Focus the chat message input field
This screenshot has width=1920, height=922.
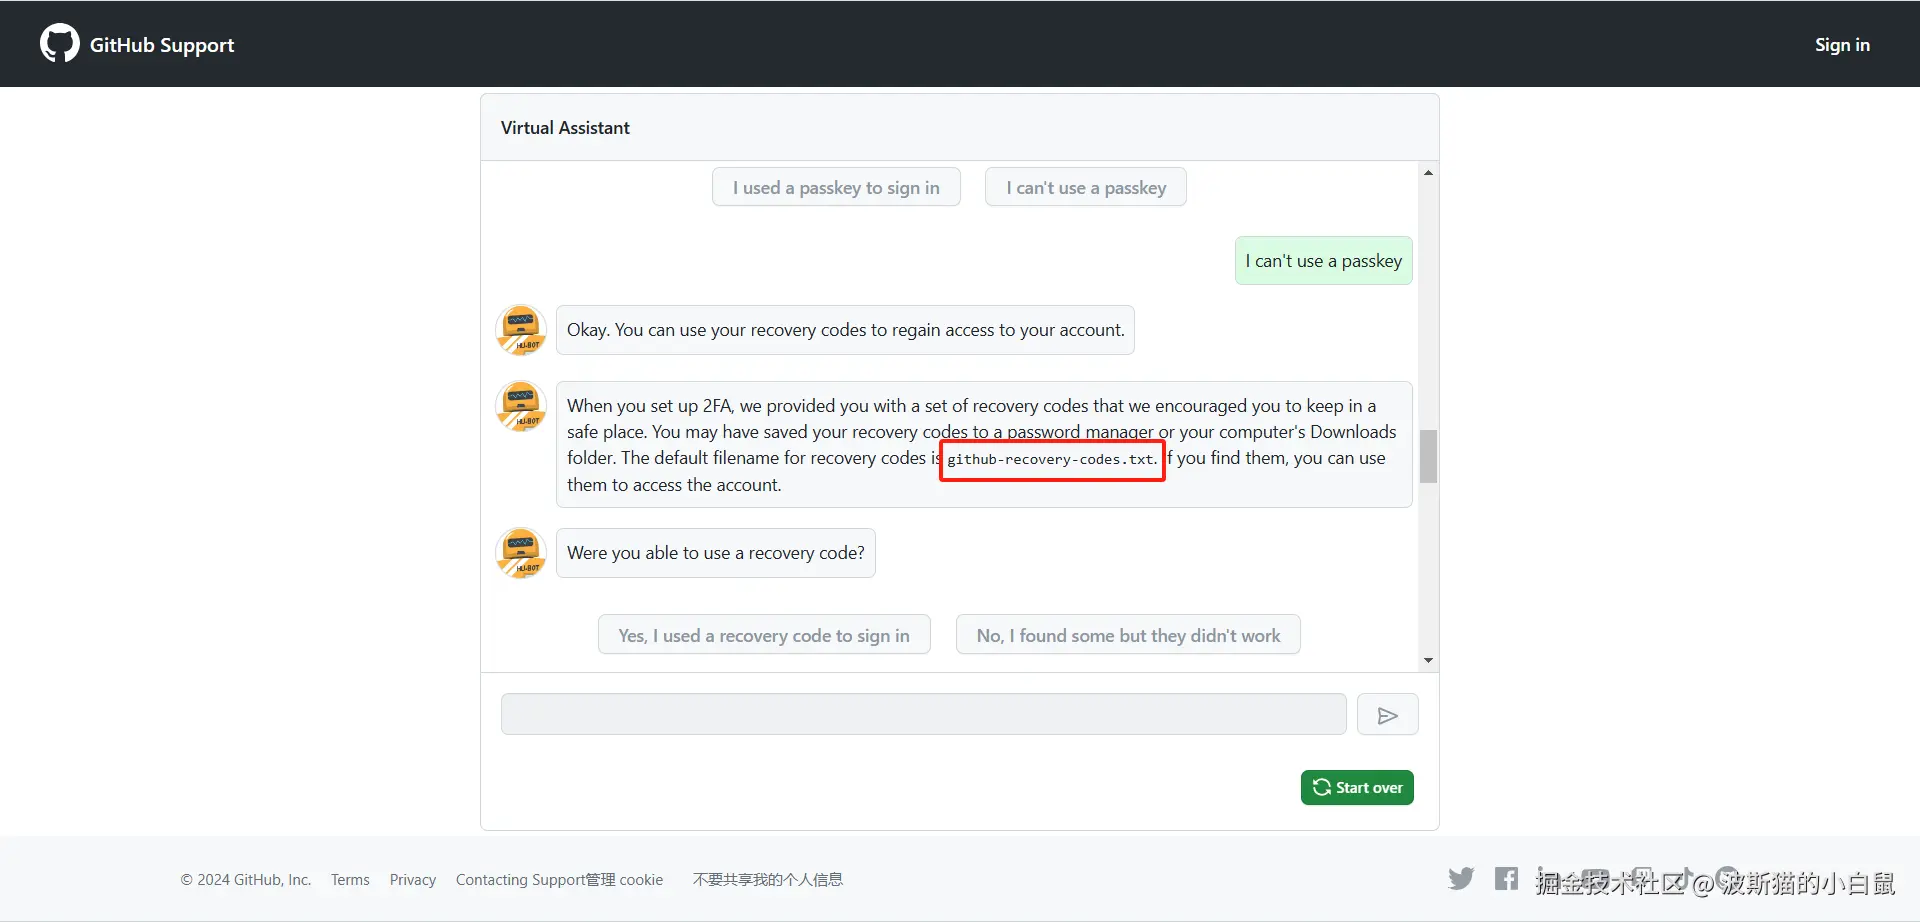point(923,715)
